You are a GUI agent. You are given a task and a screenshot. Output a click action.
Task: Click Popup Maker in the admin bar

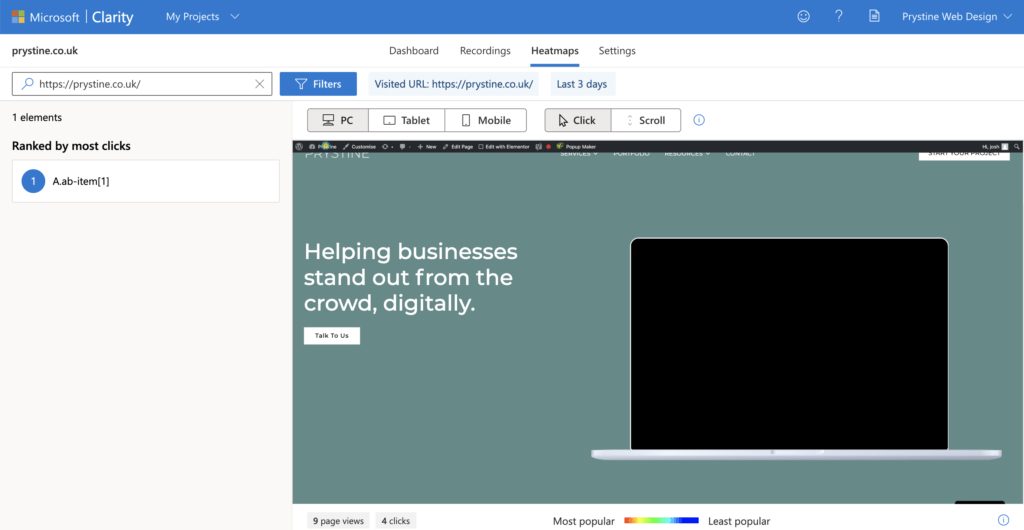576,147
